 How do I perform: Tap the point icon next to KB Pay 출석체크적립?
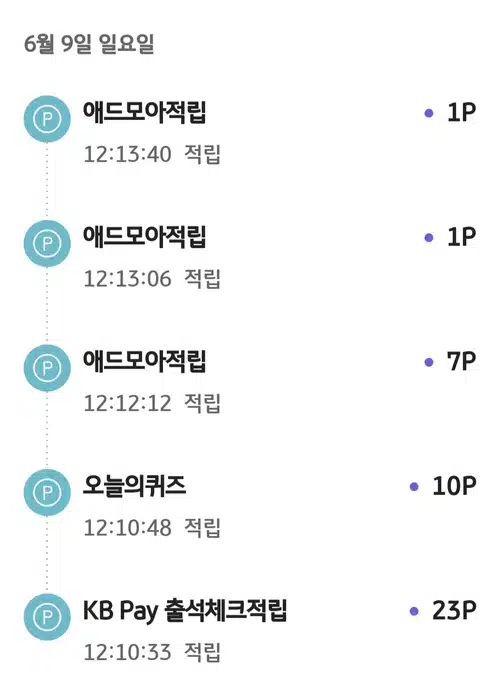point(47,617)
